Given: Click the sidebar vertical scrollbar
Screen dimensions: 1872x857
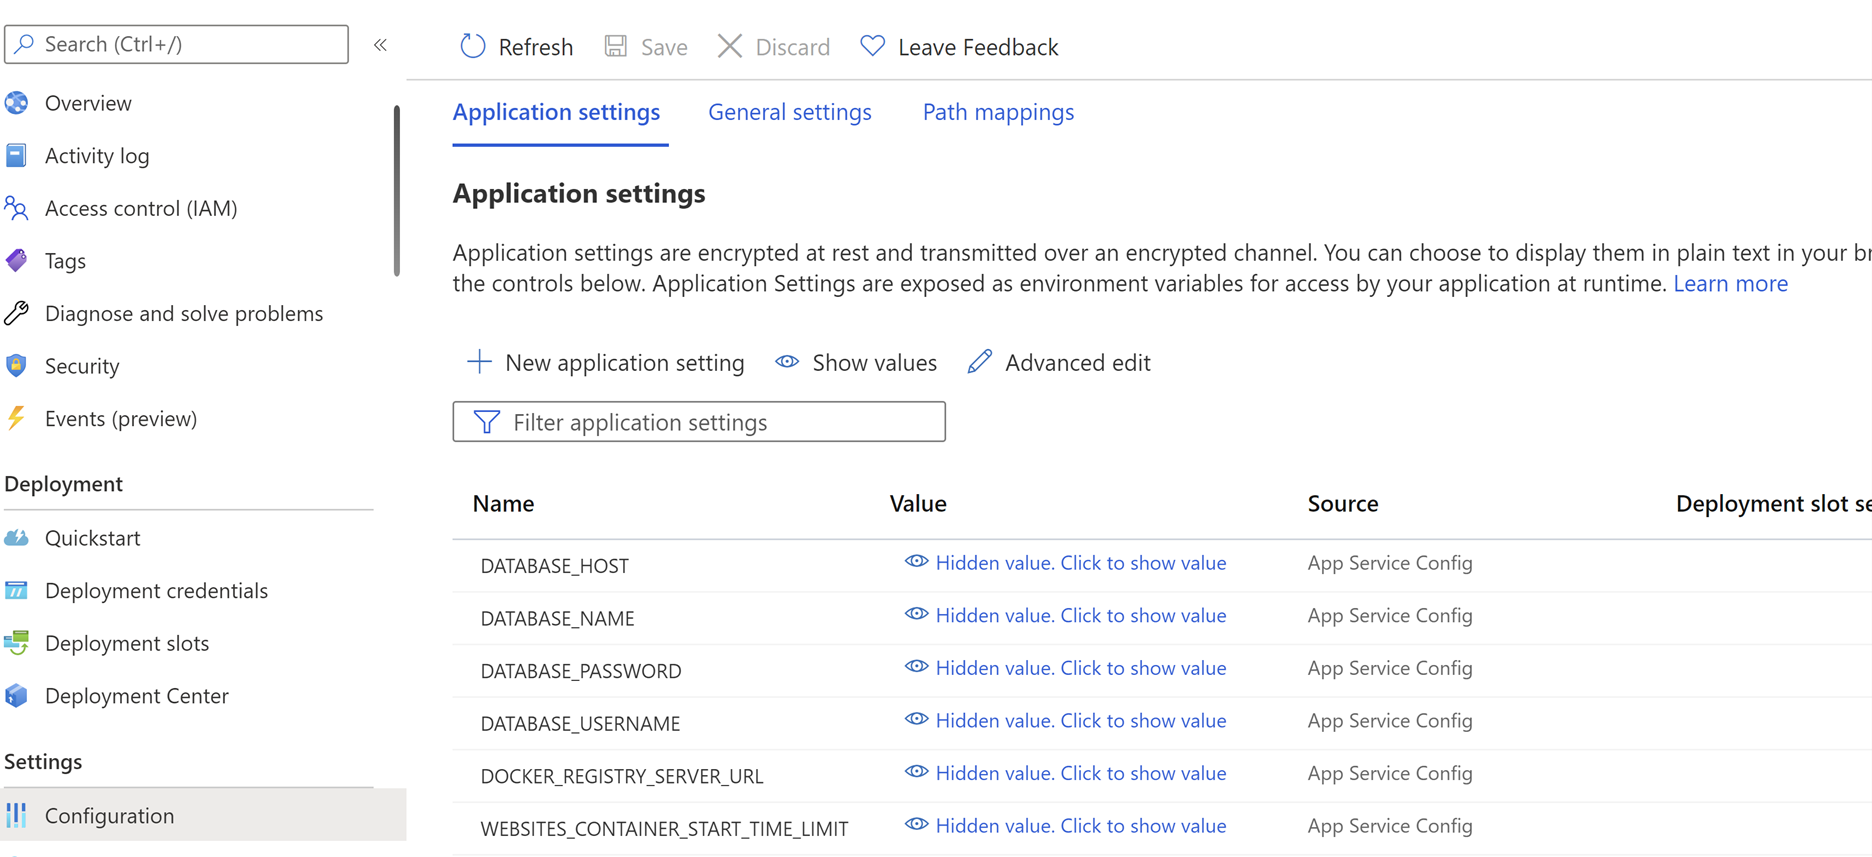Looking at the screenshot, I should [x=397, y=190].
